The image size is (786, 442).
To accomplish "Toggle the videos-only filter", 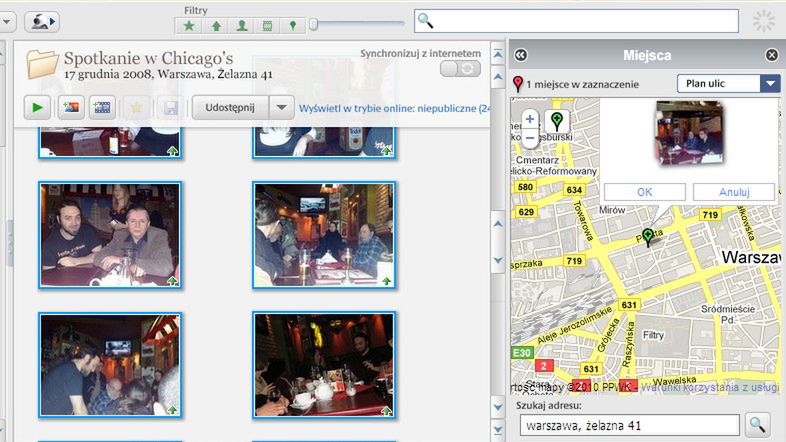I will (x=267, y=26).
